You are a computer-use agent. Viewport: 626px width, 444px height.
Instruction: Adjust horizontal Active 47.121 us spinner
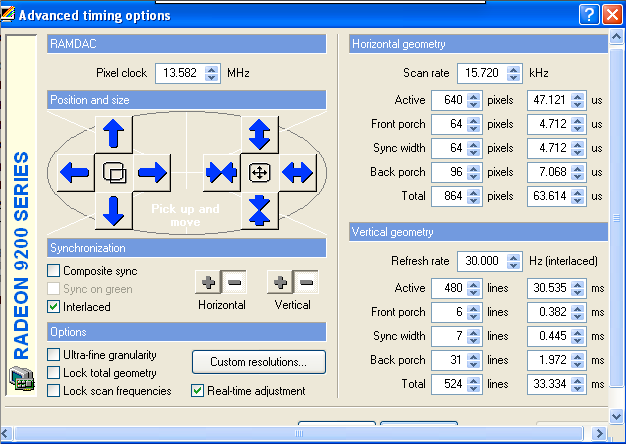[577, 100]
